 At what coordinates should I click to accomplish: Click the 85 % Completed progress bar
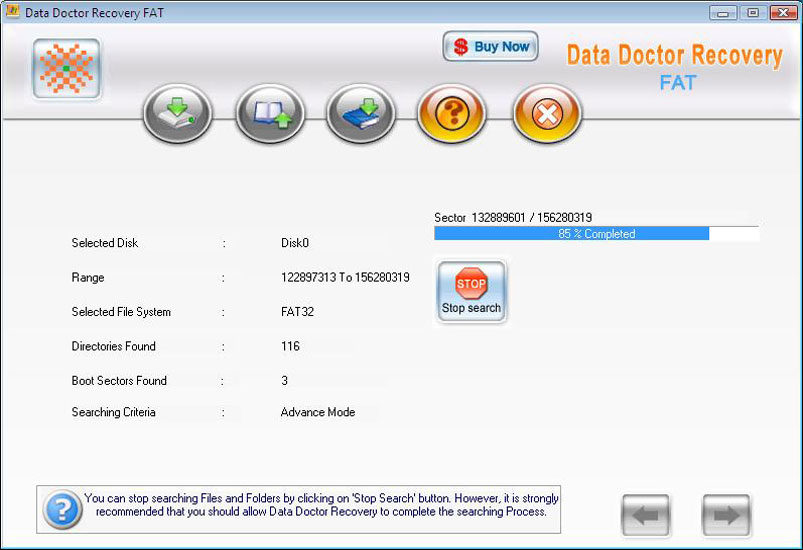click(596, 234)
